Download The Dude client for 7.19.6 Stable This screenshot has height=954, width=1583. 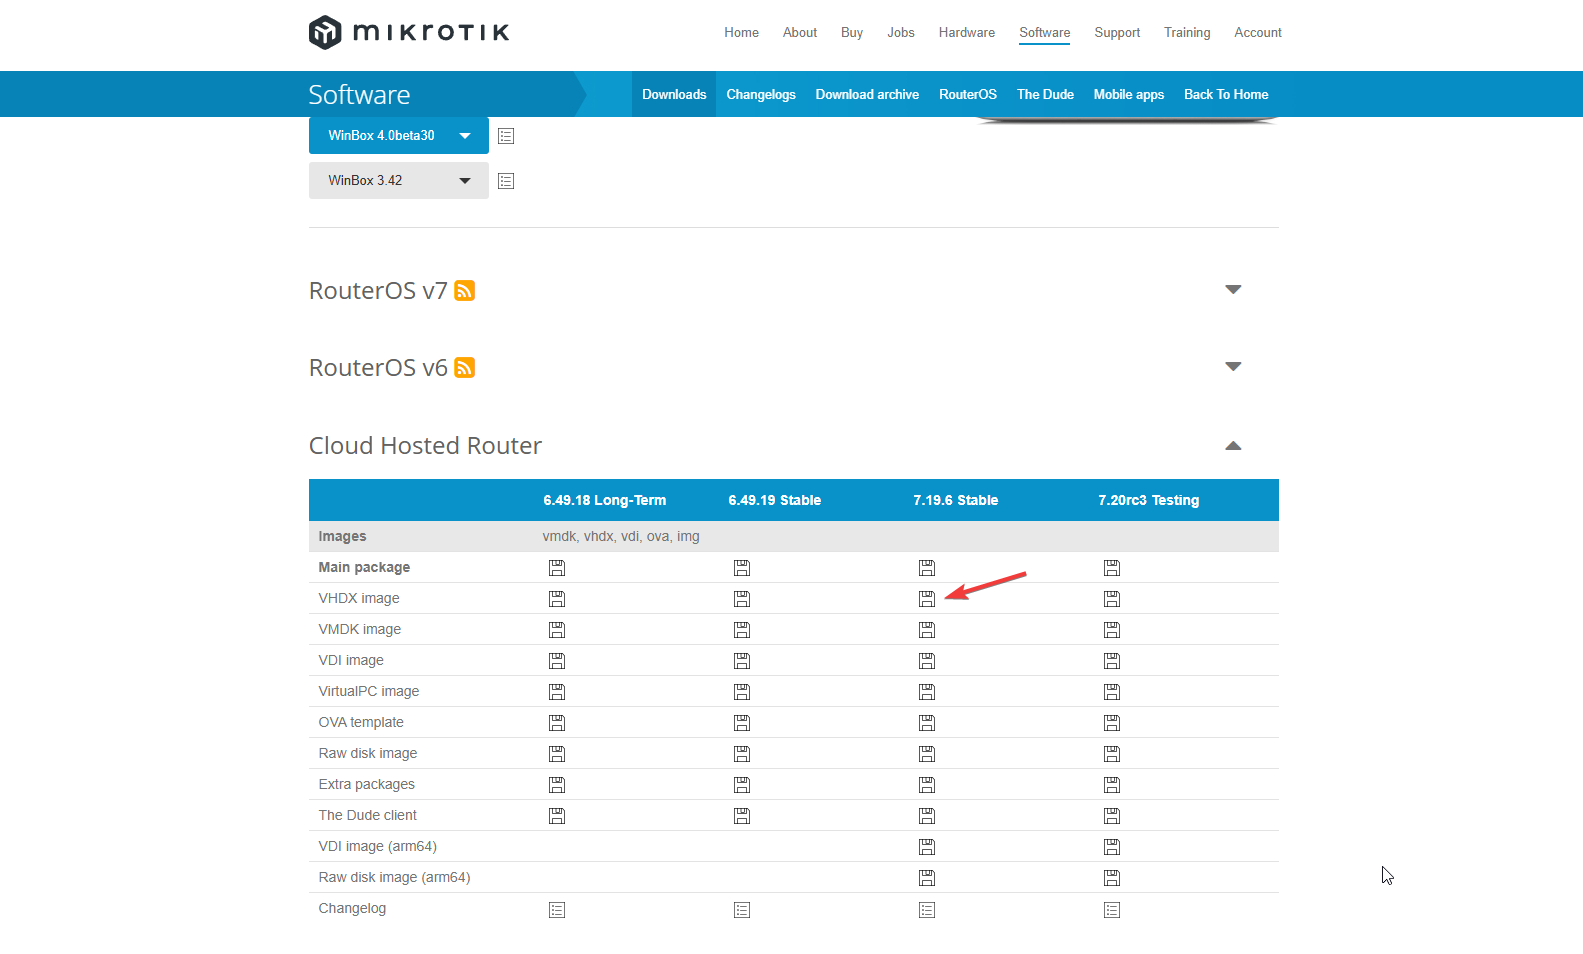point(927,816)
